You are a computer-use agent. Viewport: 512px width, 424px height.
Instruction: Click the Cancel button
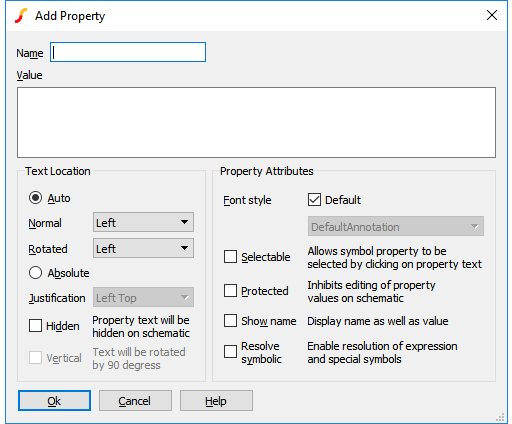coord(135,401)
